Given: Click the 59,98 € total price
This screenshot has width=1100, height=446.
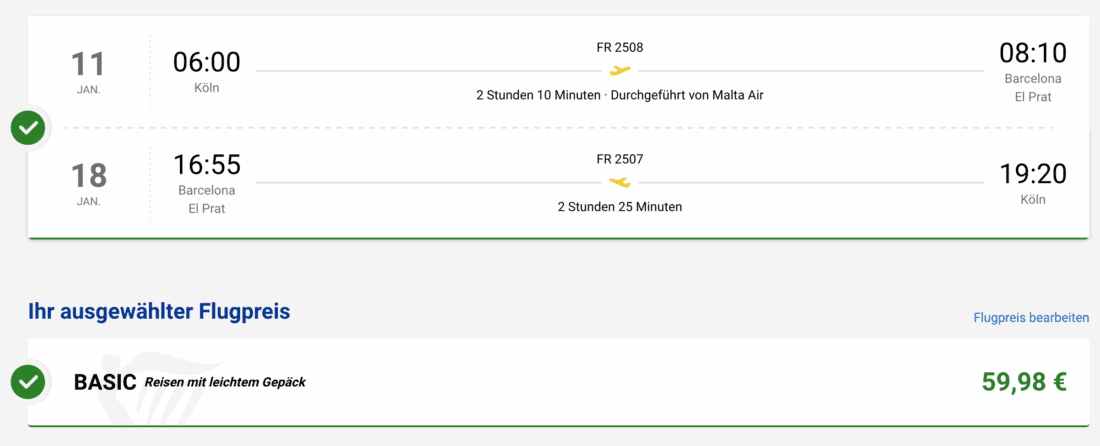Looking at the screenshot, I should 1024,381.
